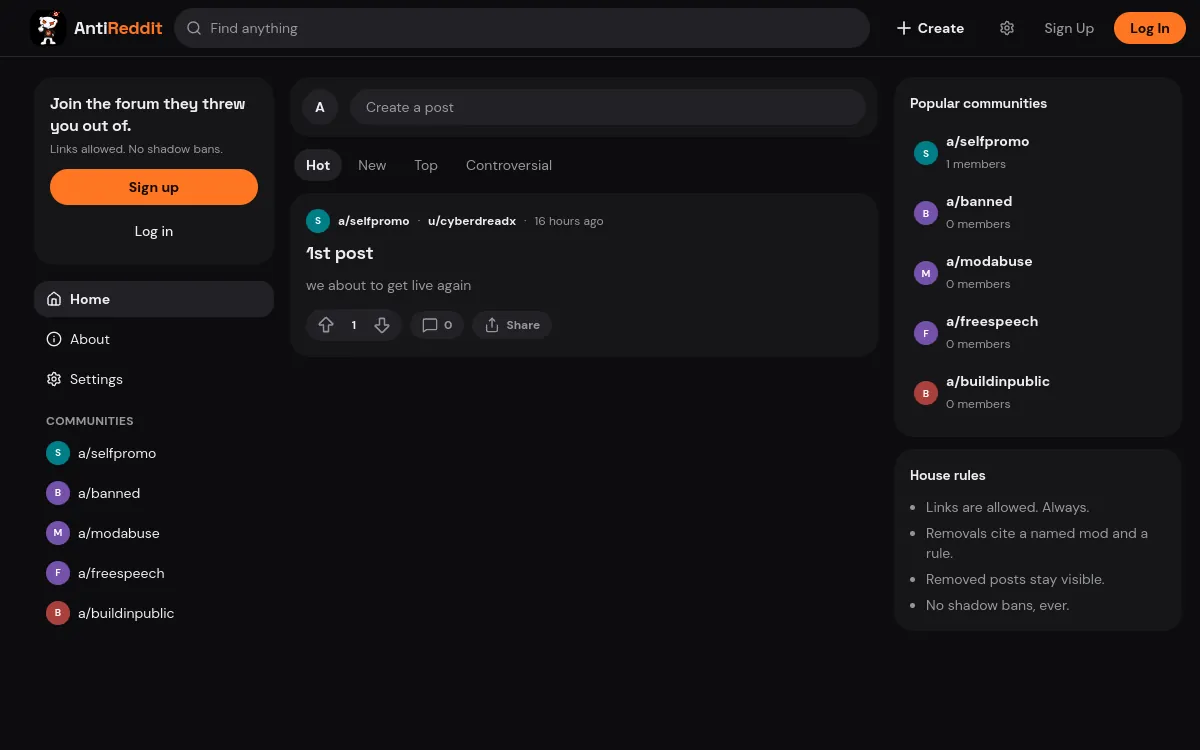
Task: Downvote the '1st post' post
Action: 382,325
